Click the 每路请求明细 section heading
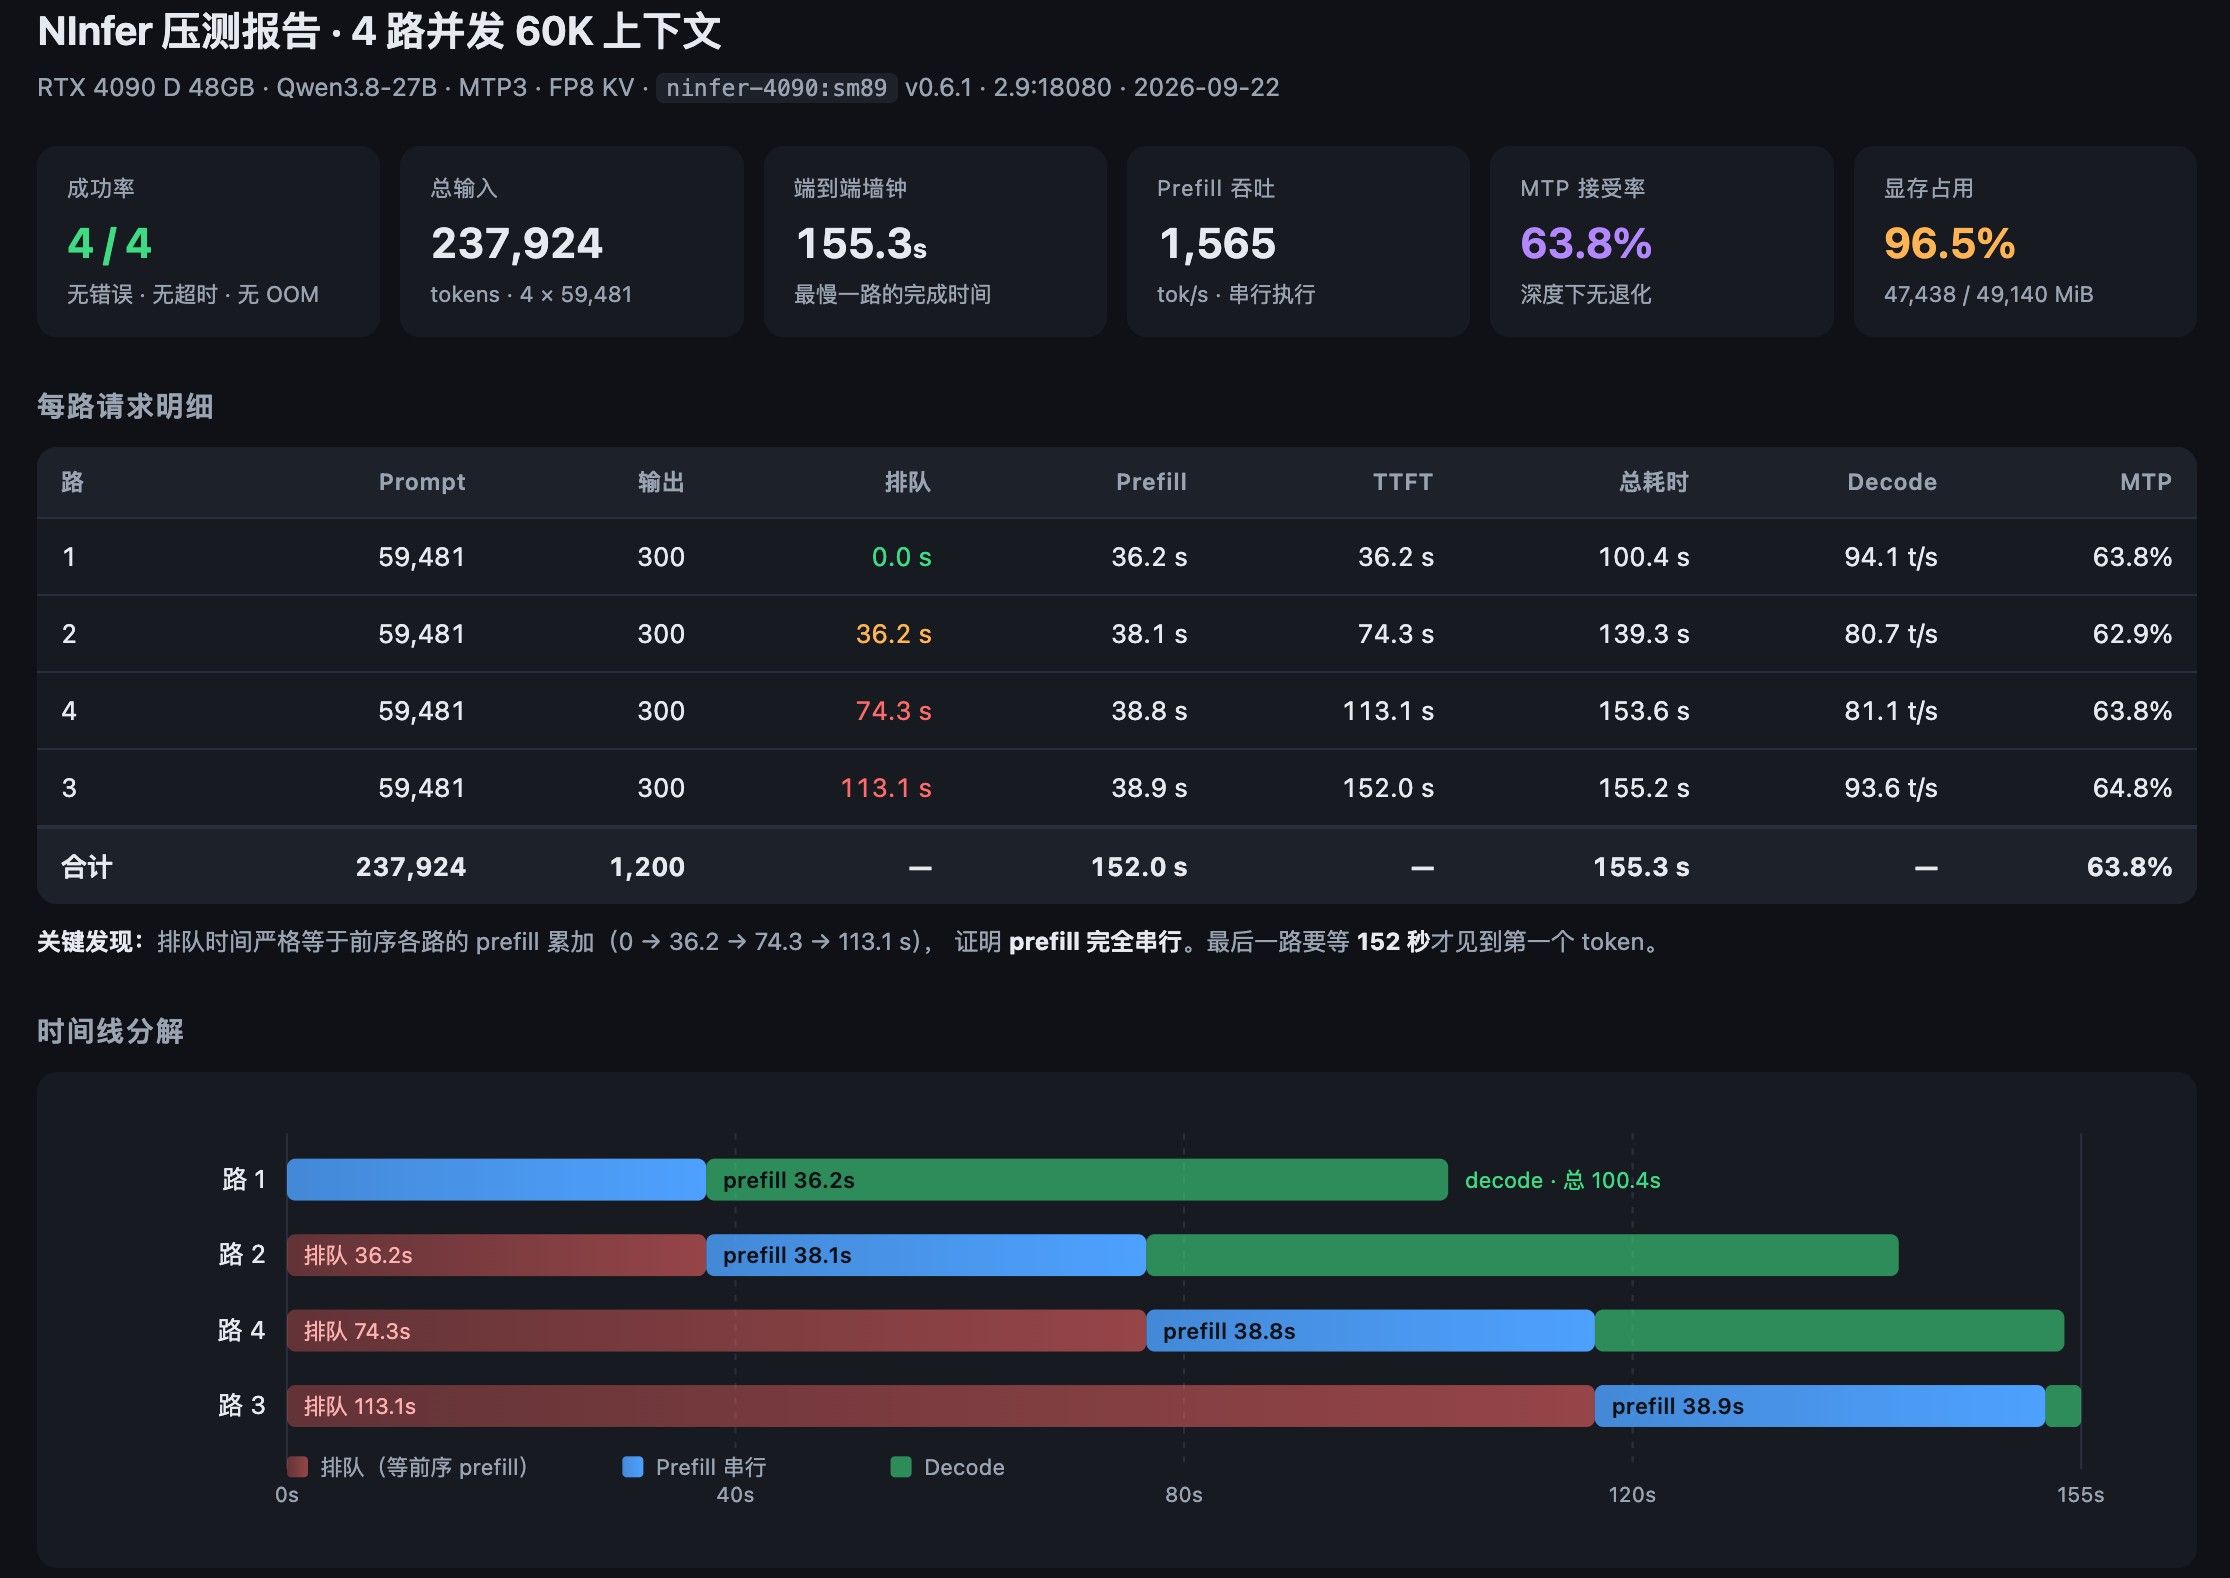The width and height of the screenshot is (2230, 1578). [125, 406]
